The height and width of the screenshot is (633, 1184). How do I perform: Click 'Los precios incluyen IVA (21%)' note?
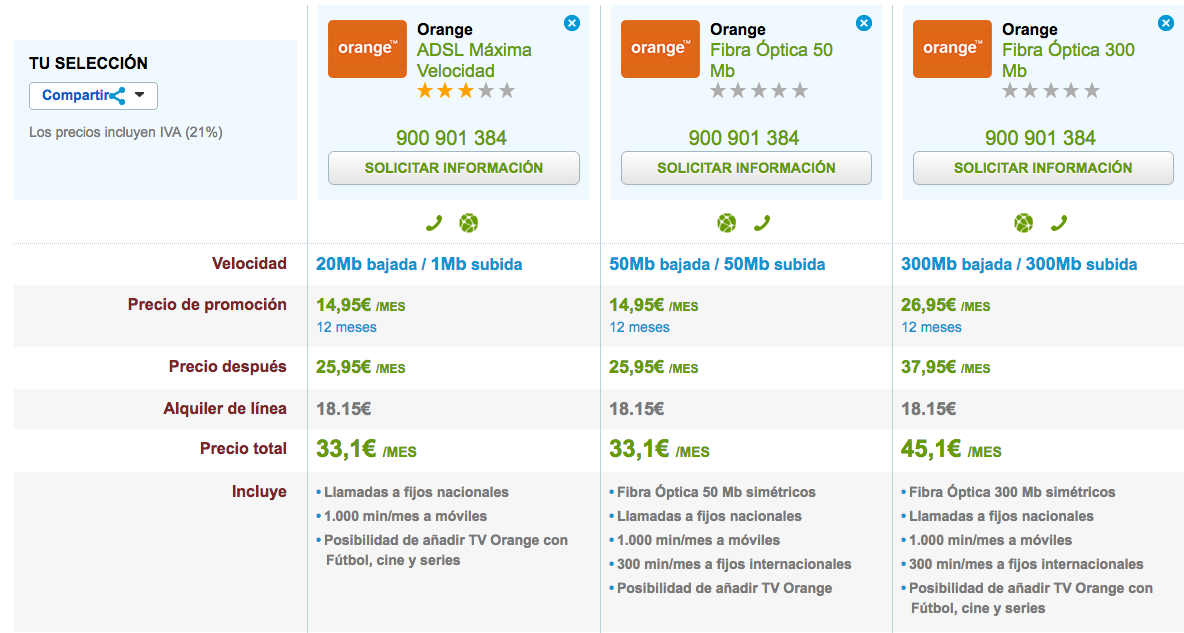(126, 132)
